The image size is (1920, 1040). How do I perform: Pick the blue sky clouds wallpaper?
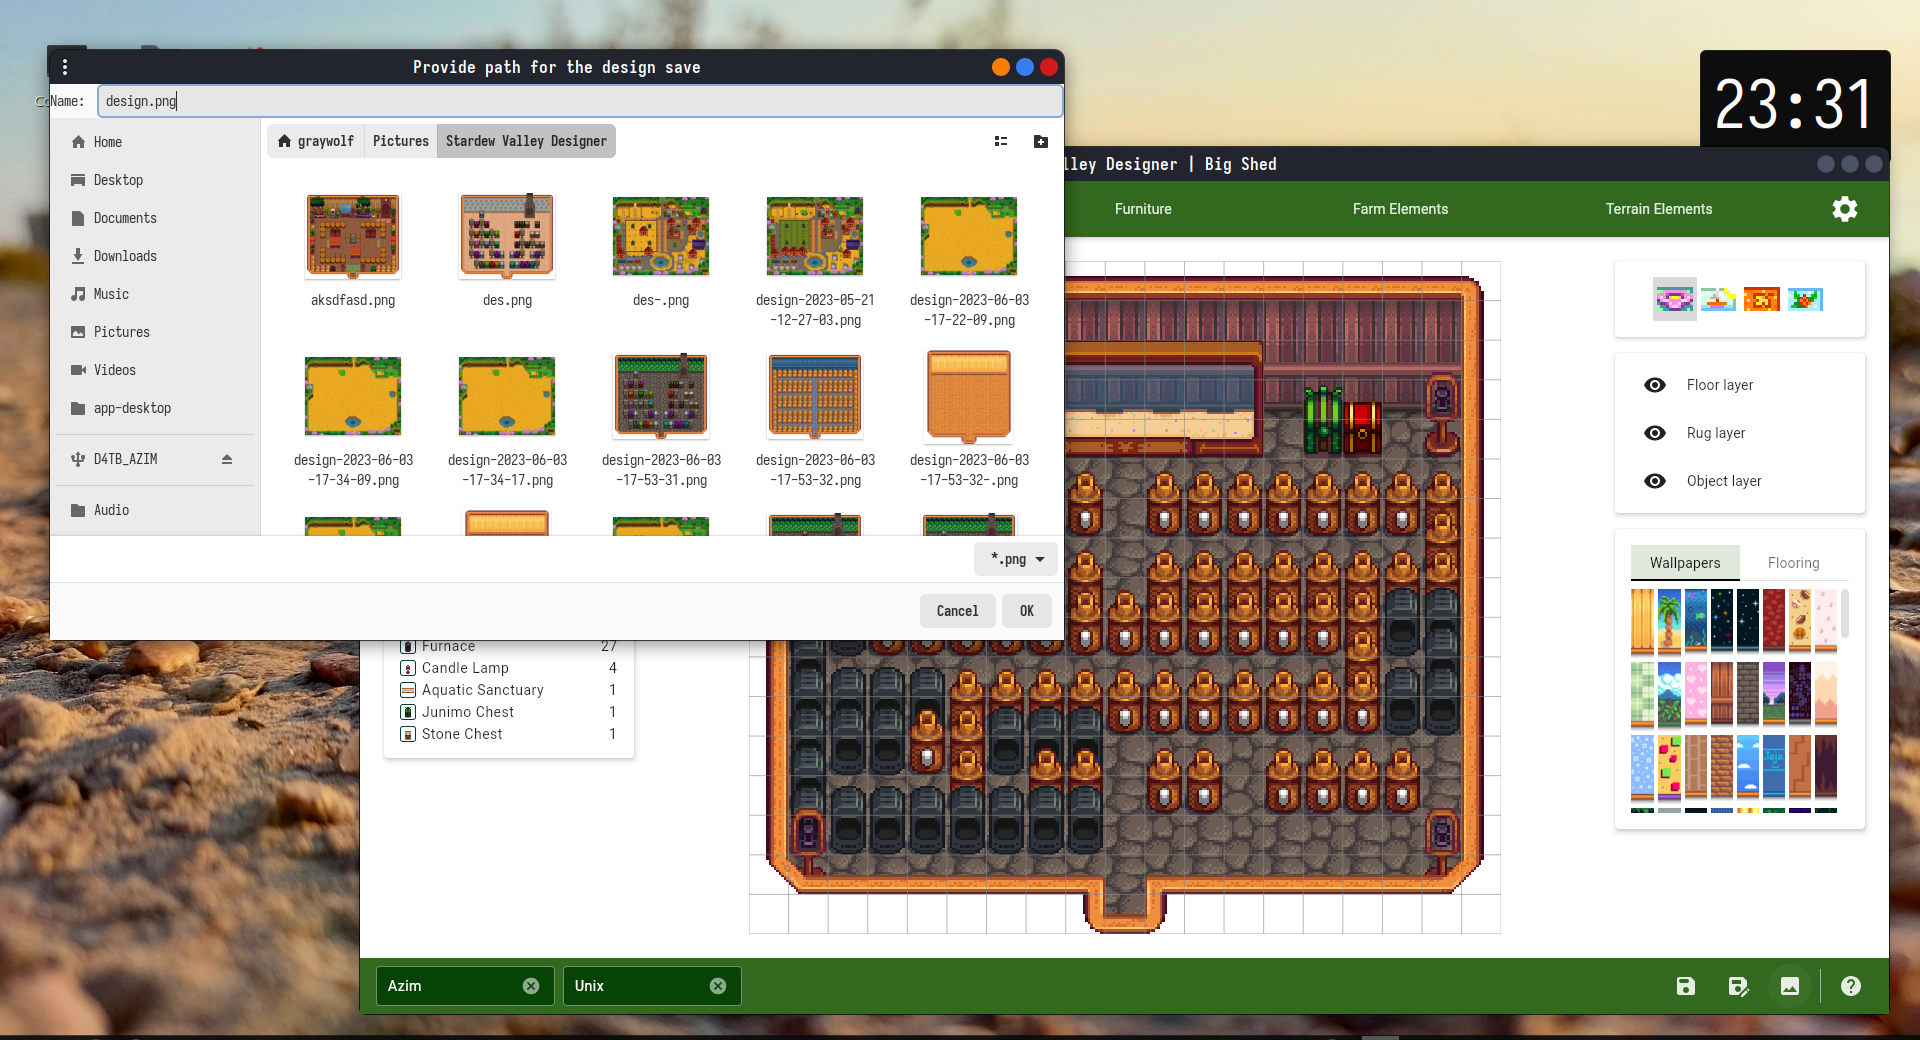pos(1747,767)
